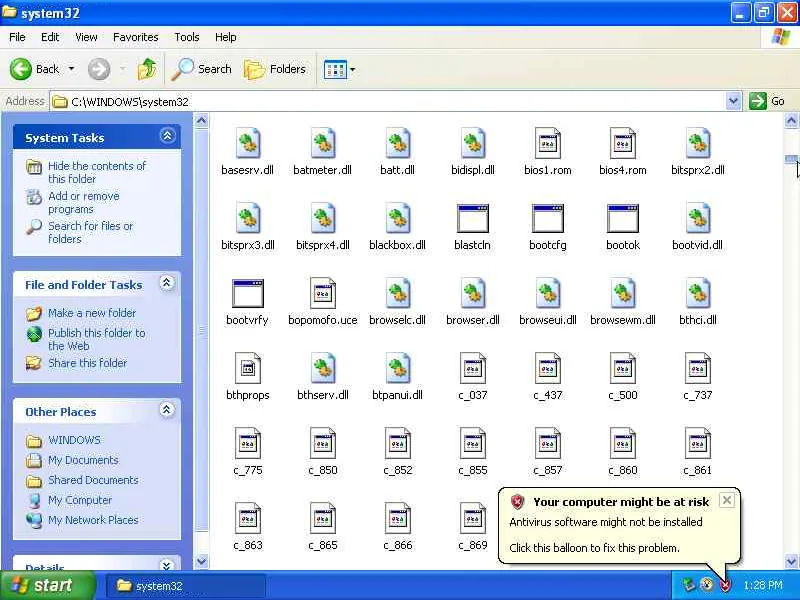Click Hide the contents of this folder

click(x=96, y=172)
